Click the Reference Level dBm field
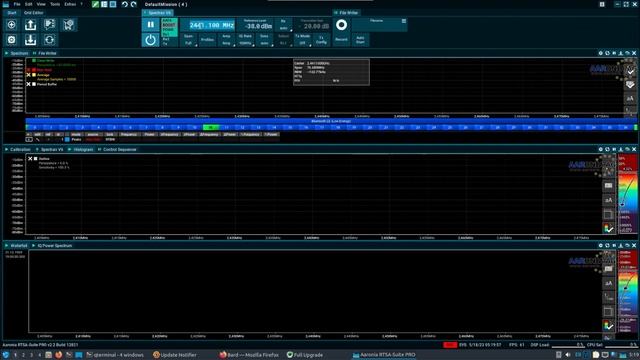 pyautogui.click(x=255, y=24)
